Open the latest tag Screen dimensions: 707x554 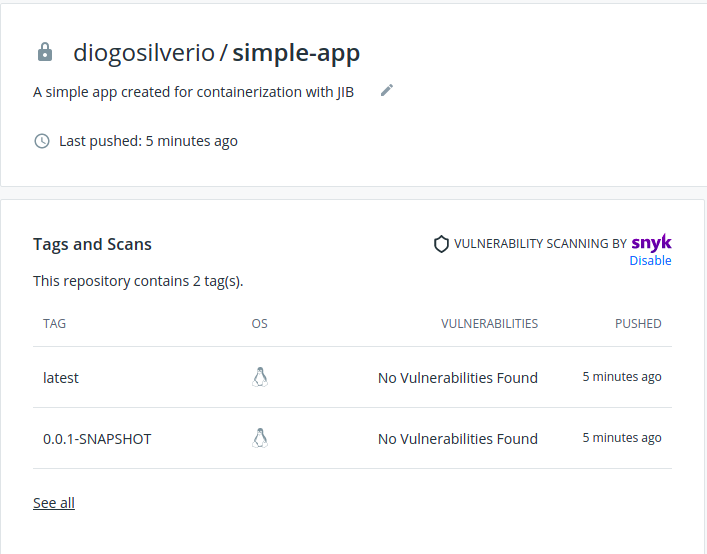[61, 378]
